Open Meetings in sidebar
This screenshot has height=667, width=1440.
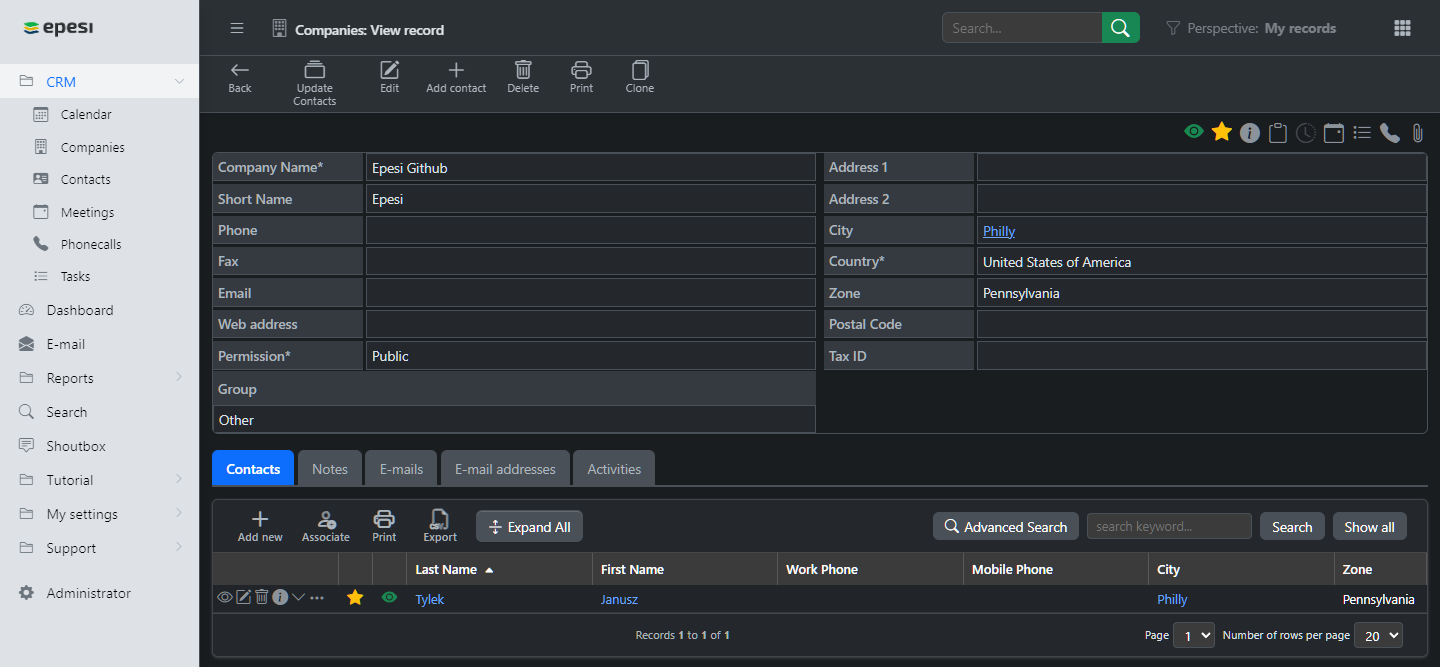(87, 212)
